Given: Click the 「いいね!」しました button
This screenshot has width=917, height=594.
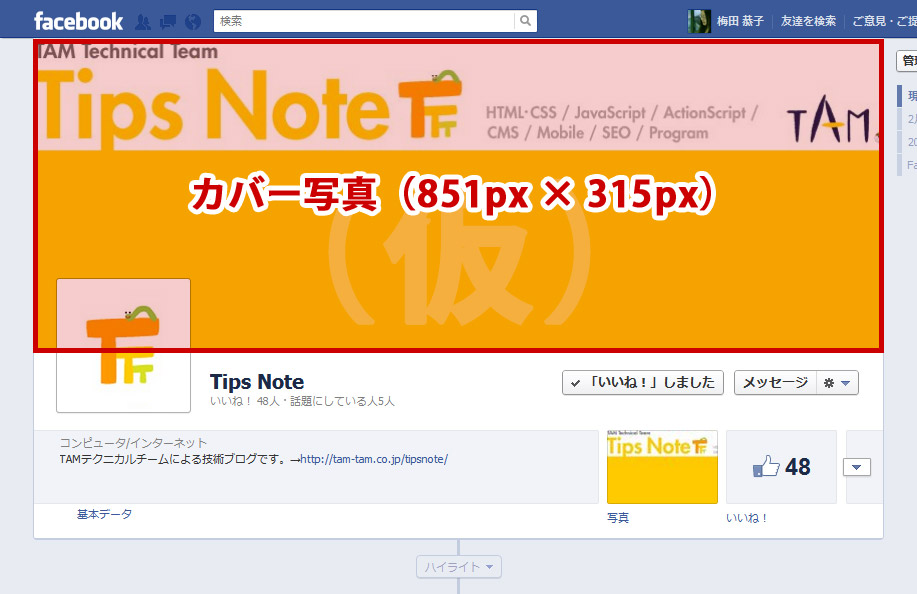Looking at the screenshot, I should tap(643, 383).
